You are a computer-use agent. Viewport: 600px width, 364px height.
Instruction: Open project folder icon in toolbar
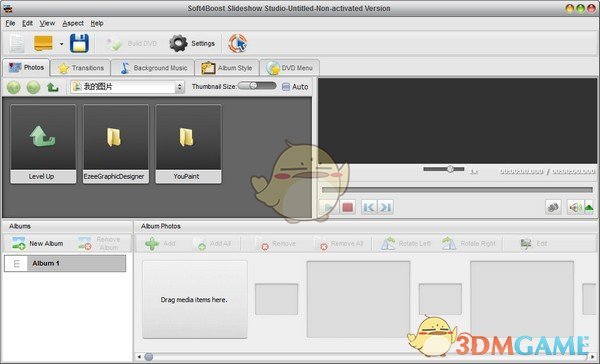click(x=43, y=43)
